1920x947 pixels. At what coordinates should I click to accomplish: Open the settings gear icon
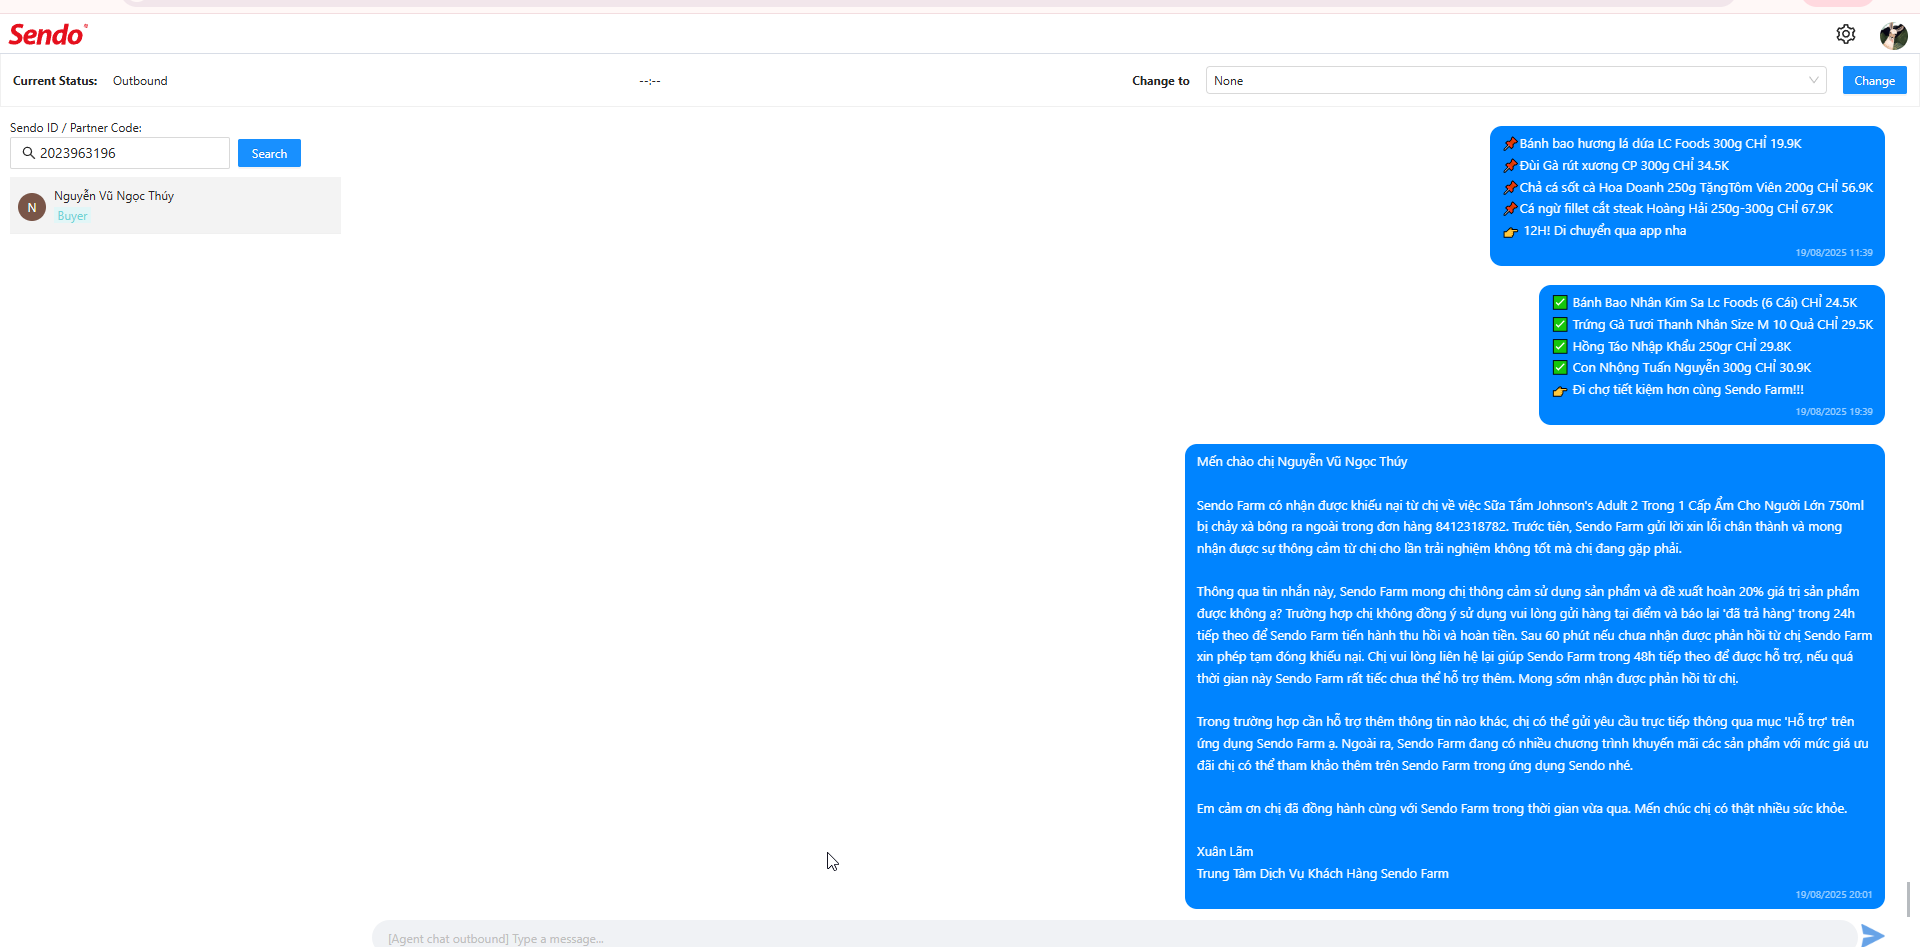tap(1846, 34)
